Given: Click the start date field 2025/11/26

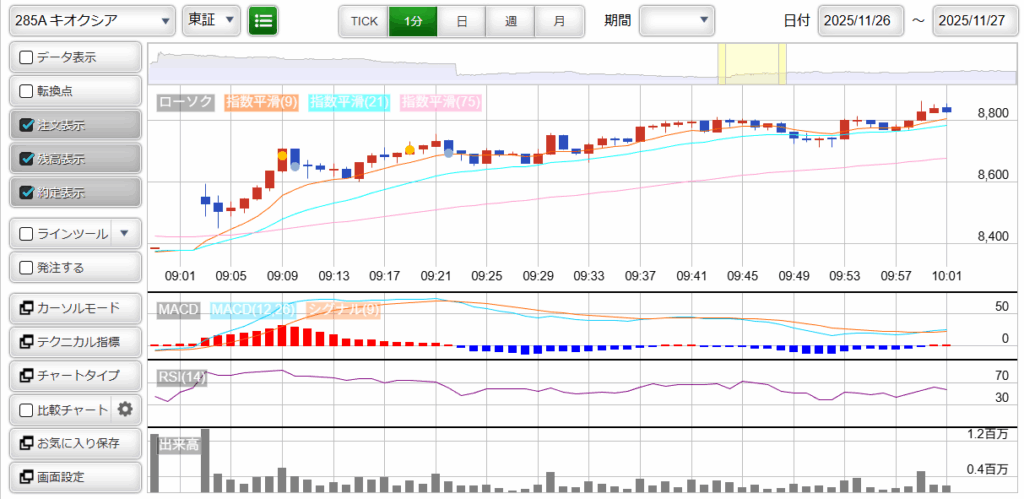Looking at the screenshot, I should click(x=861, y=20).
